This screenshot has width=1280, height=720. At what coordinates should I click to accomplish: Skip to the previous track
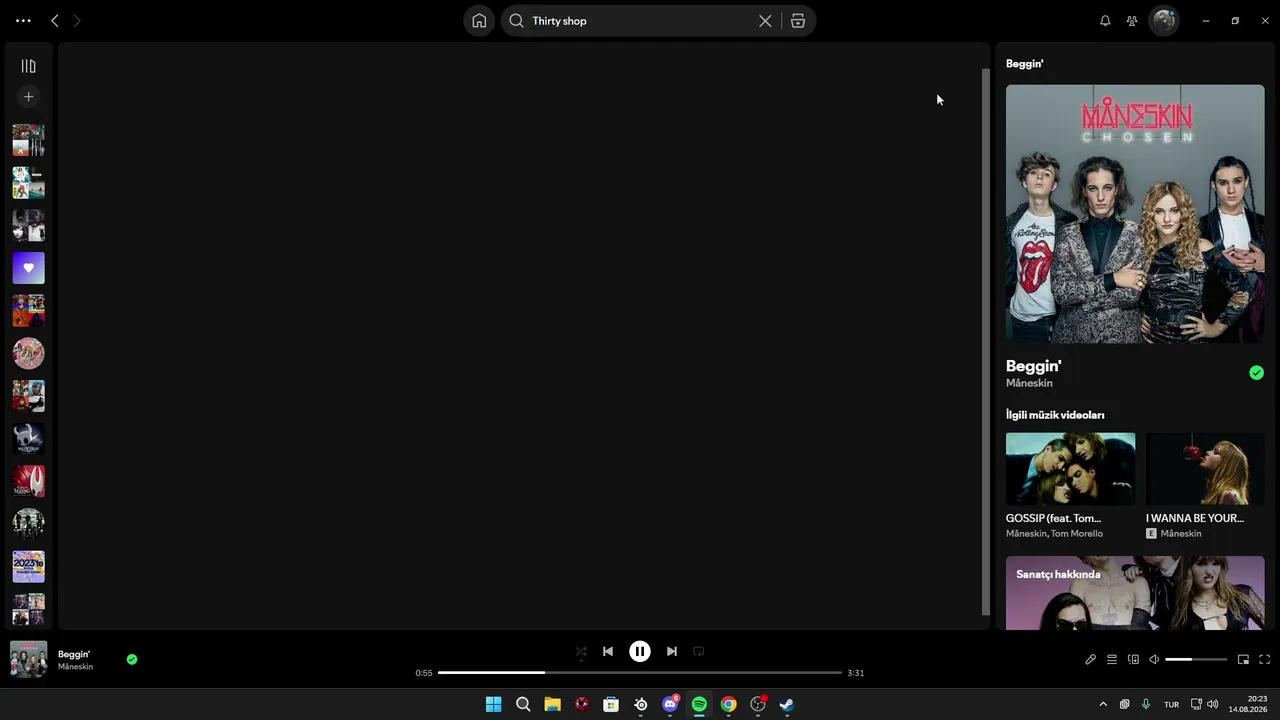pyautogui.click(x=608, y=652)
